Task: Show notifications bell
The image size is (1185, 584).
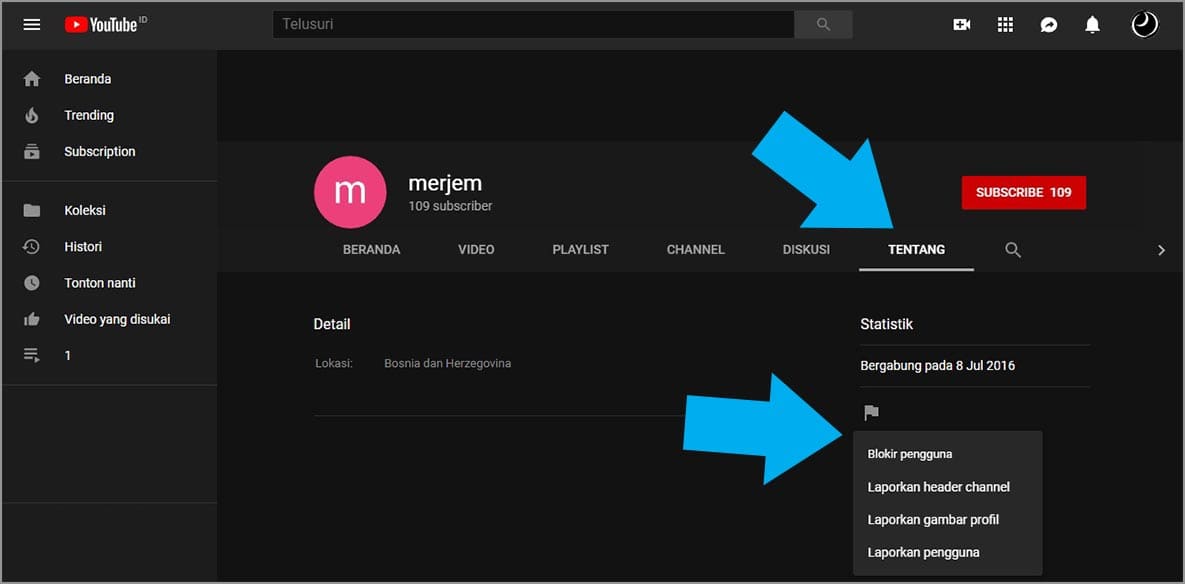Action: coord(1093,25)
